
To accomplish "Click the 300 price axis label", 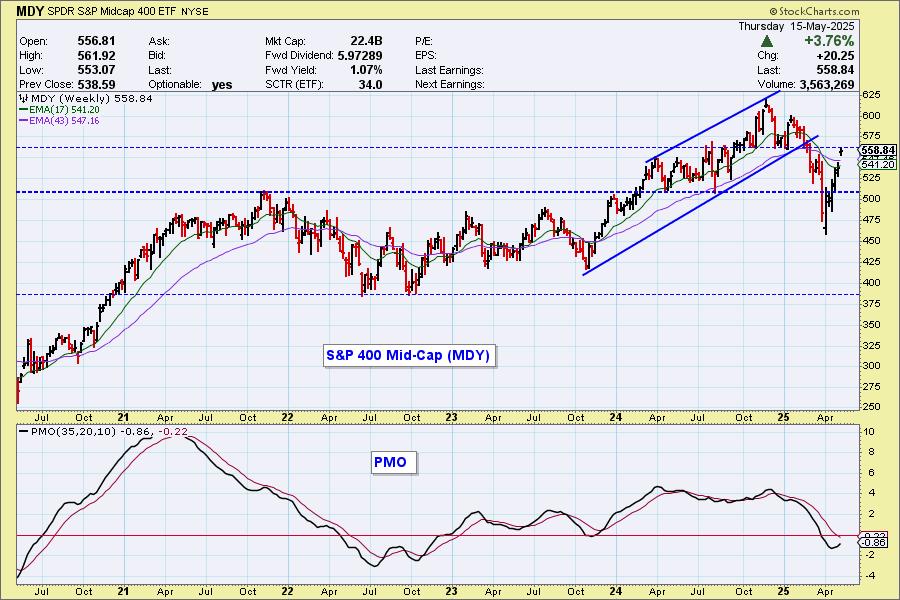I will [871, 366].
